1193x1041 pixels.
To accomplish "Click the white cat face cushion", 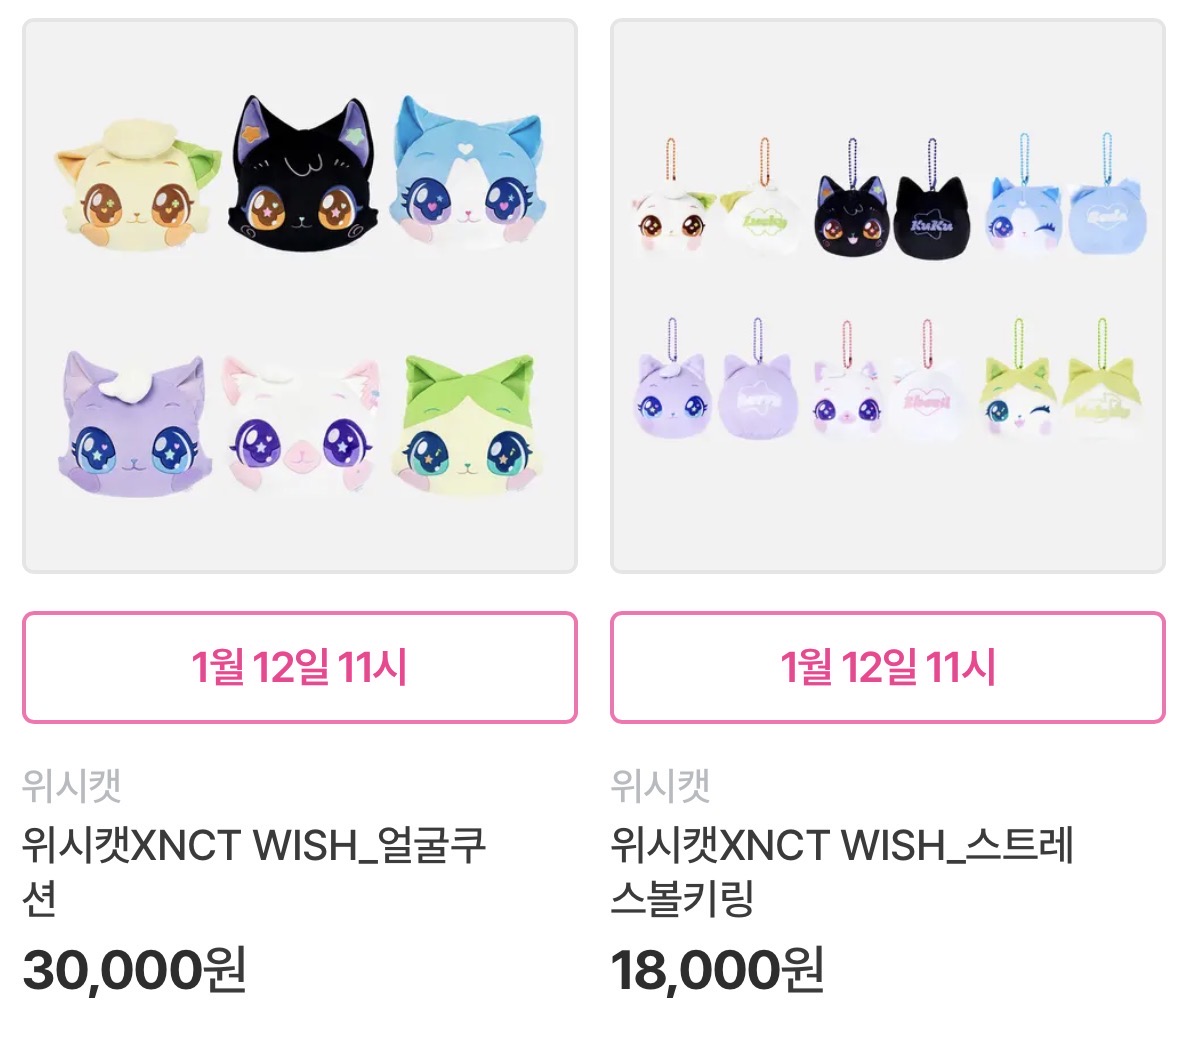I will [x=301, y=425].
